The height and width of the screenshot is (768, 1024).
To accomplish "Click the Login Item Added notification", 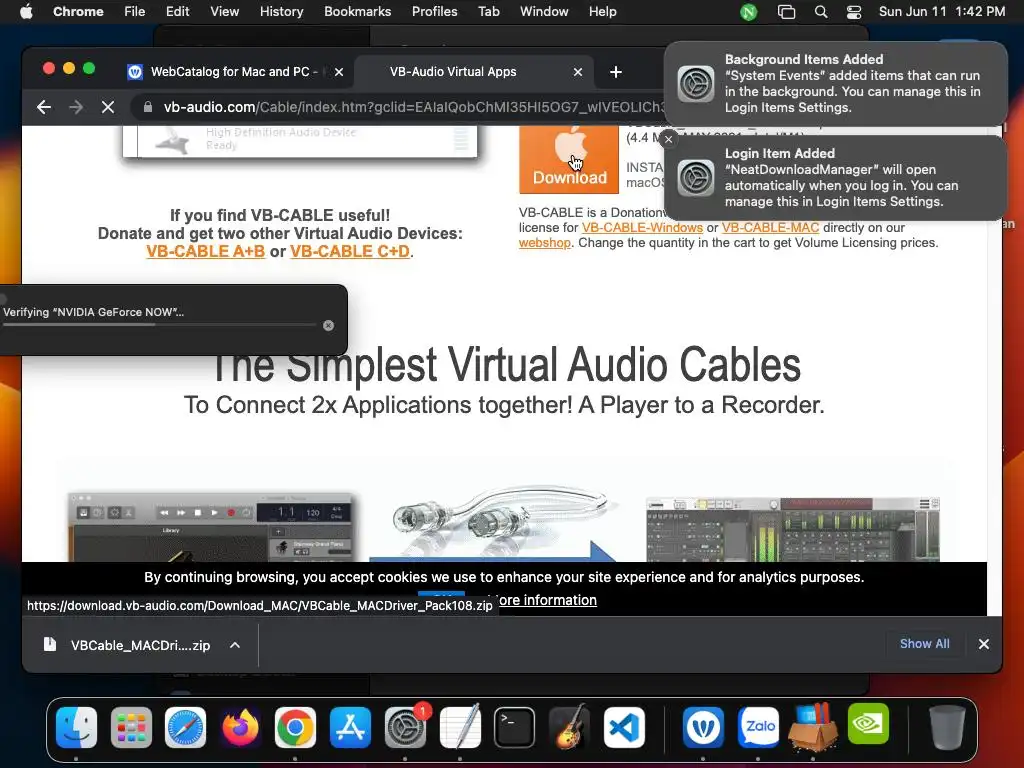I will click(x=835, y=178).
